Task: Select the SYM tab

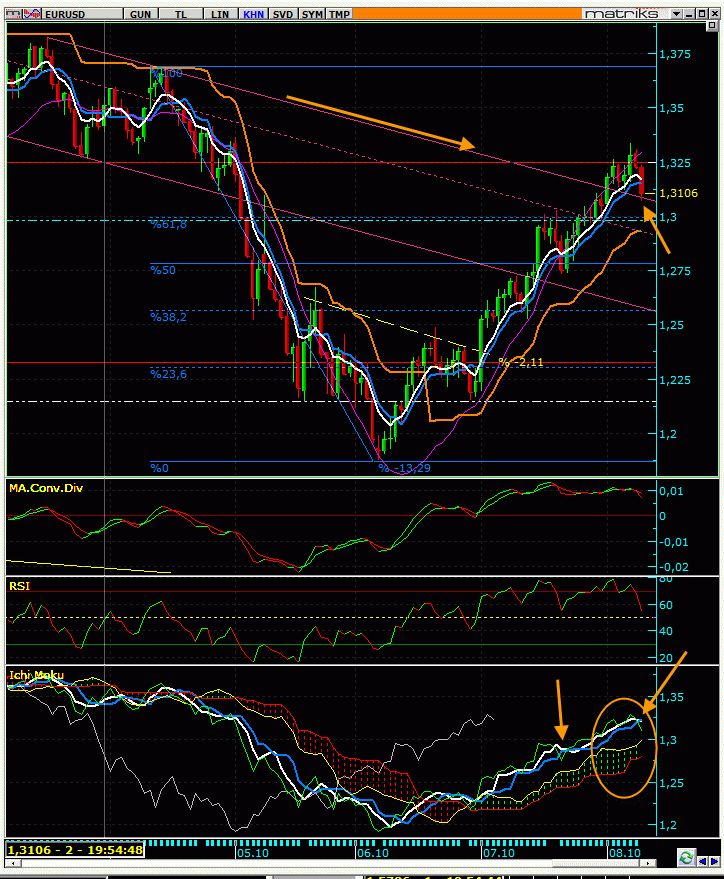Action: pos(313,15)
